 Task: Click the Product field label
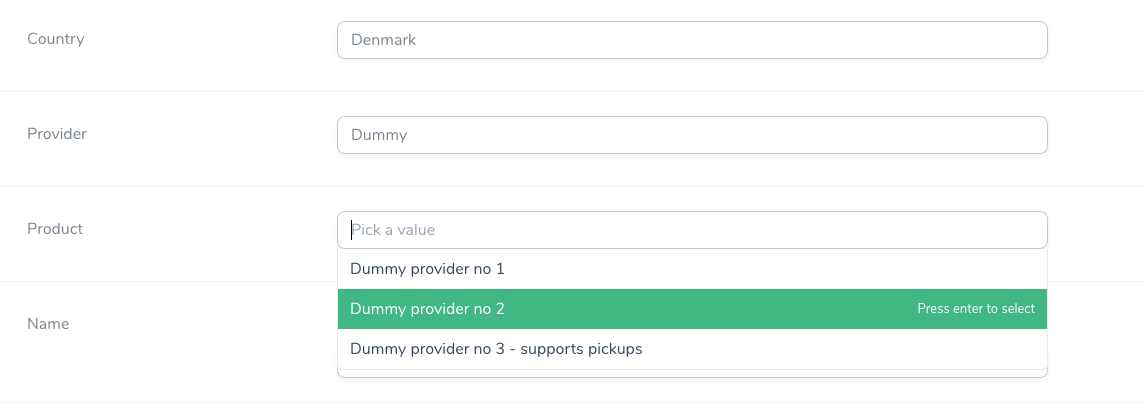click(55, 229)
